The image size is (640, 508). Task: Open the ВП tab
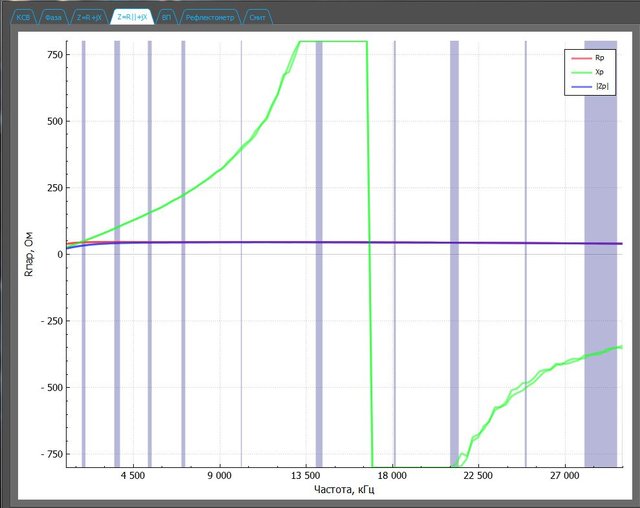tap(165, 17)
